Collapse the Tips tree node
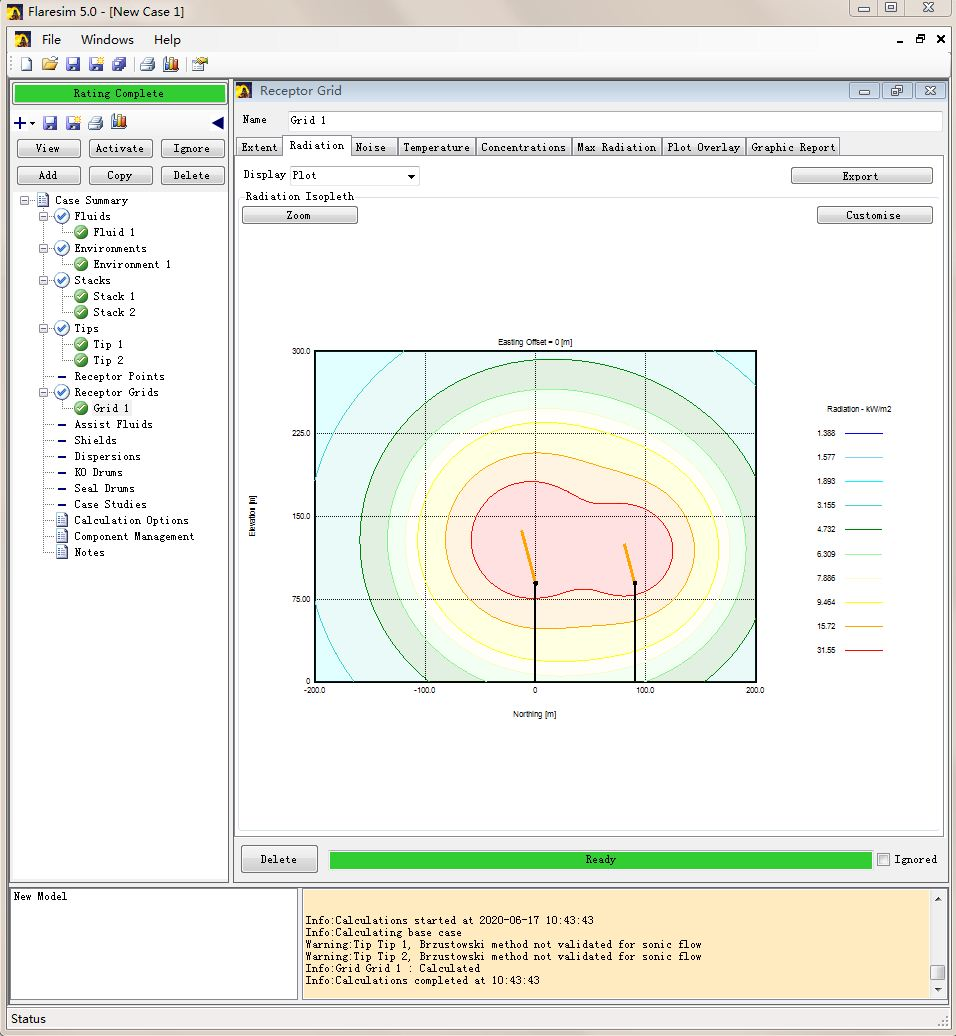The width and height of the screenshot is (956, 1036). pyautogui.click(x=44, y=328)
